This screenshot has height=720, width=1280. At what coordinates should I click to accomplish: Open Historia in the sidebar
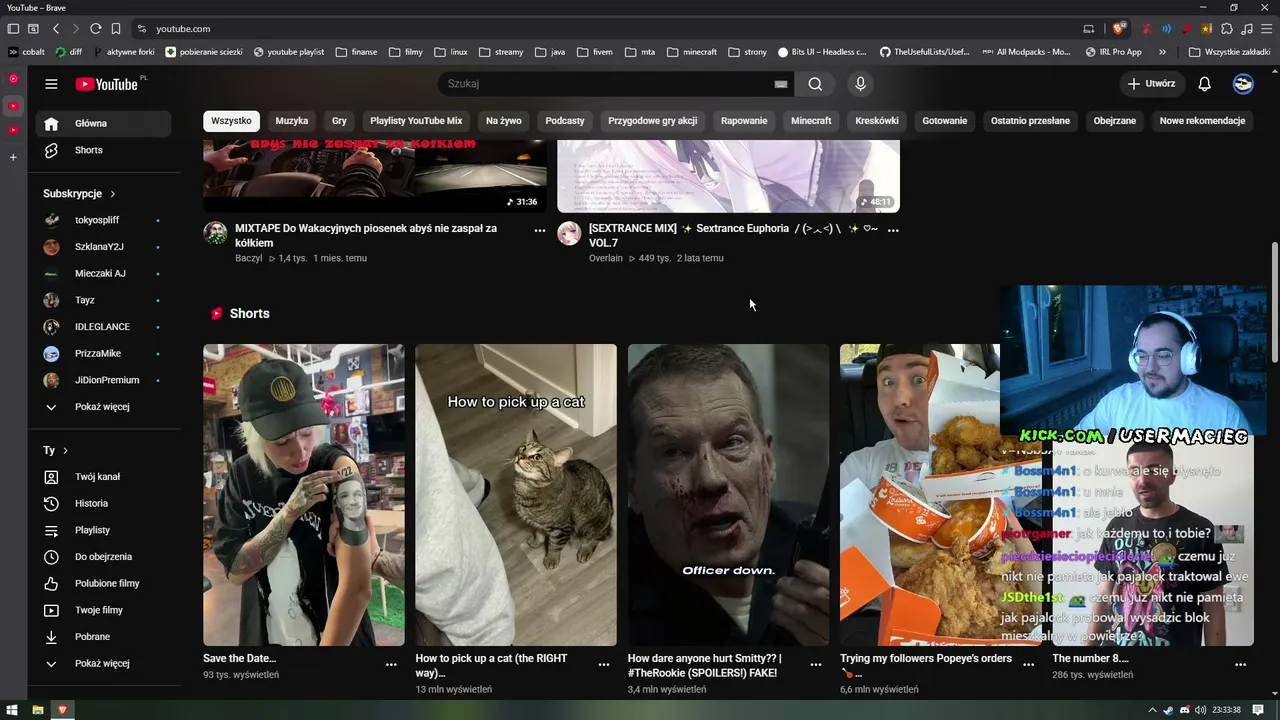coord(104,504)
